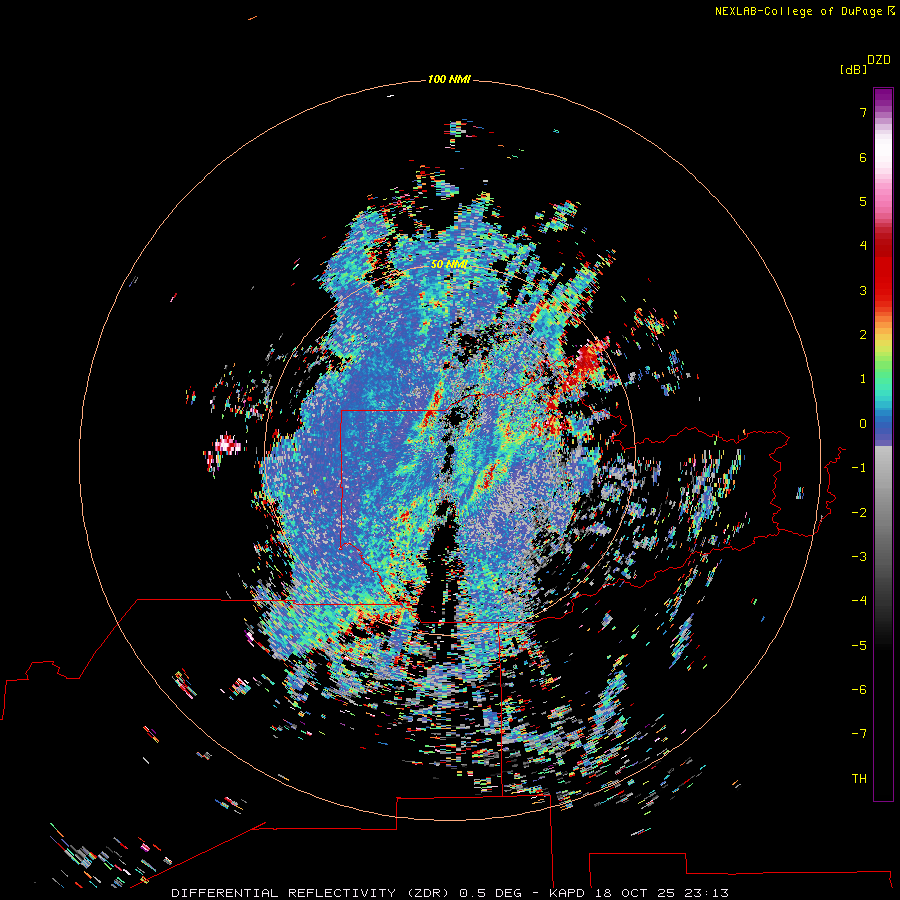Screen dimensions: 900x900
Task: Pick the -1 tick label on the scale
Action: coord(859,468)
